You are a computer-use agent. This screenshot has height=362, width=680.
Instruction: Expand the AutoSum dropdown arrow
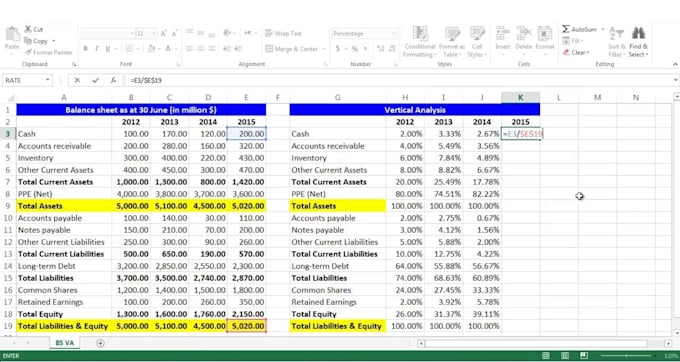tap(602, 29)
